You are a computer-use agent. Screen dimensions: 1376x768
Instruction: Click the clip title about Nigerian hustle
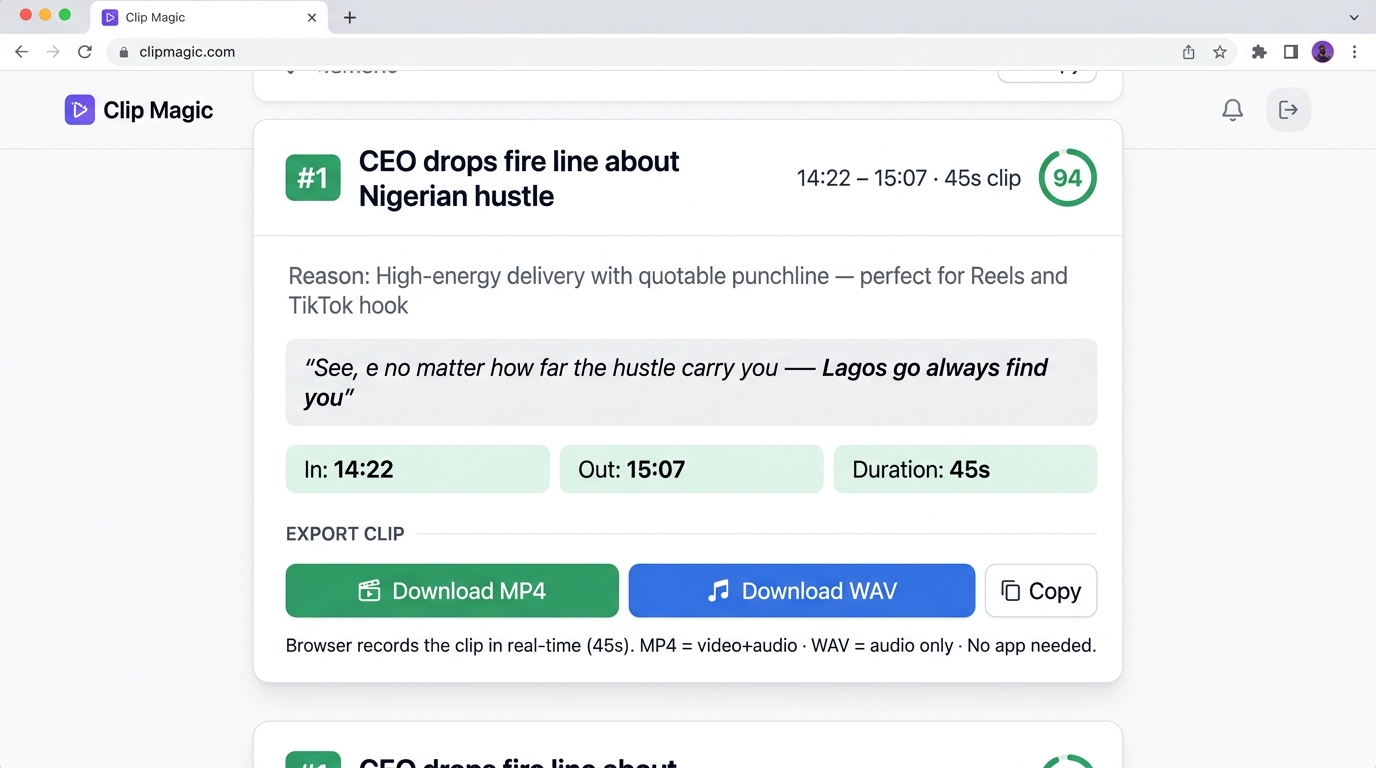(519, 178)
